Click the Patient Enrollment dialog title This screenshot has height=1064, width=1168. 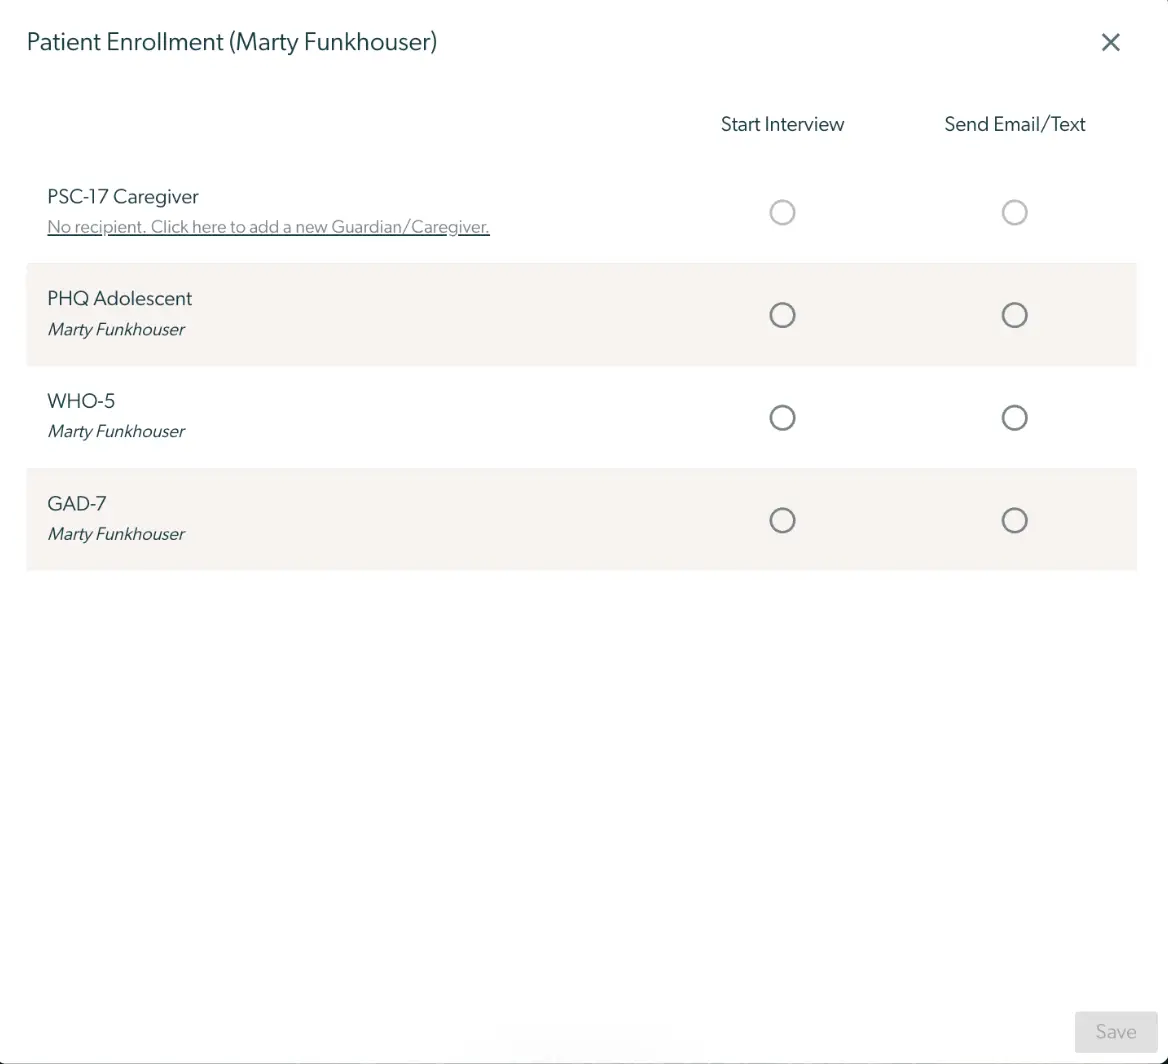point(232,42)
